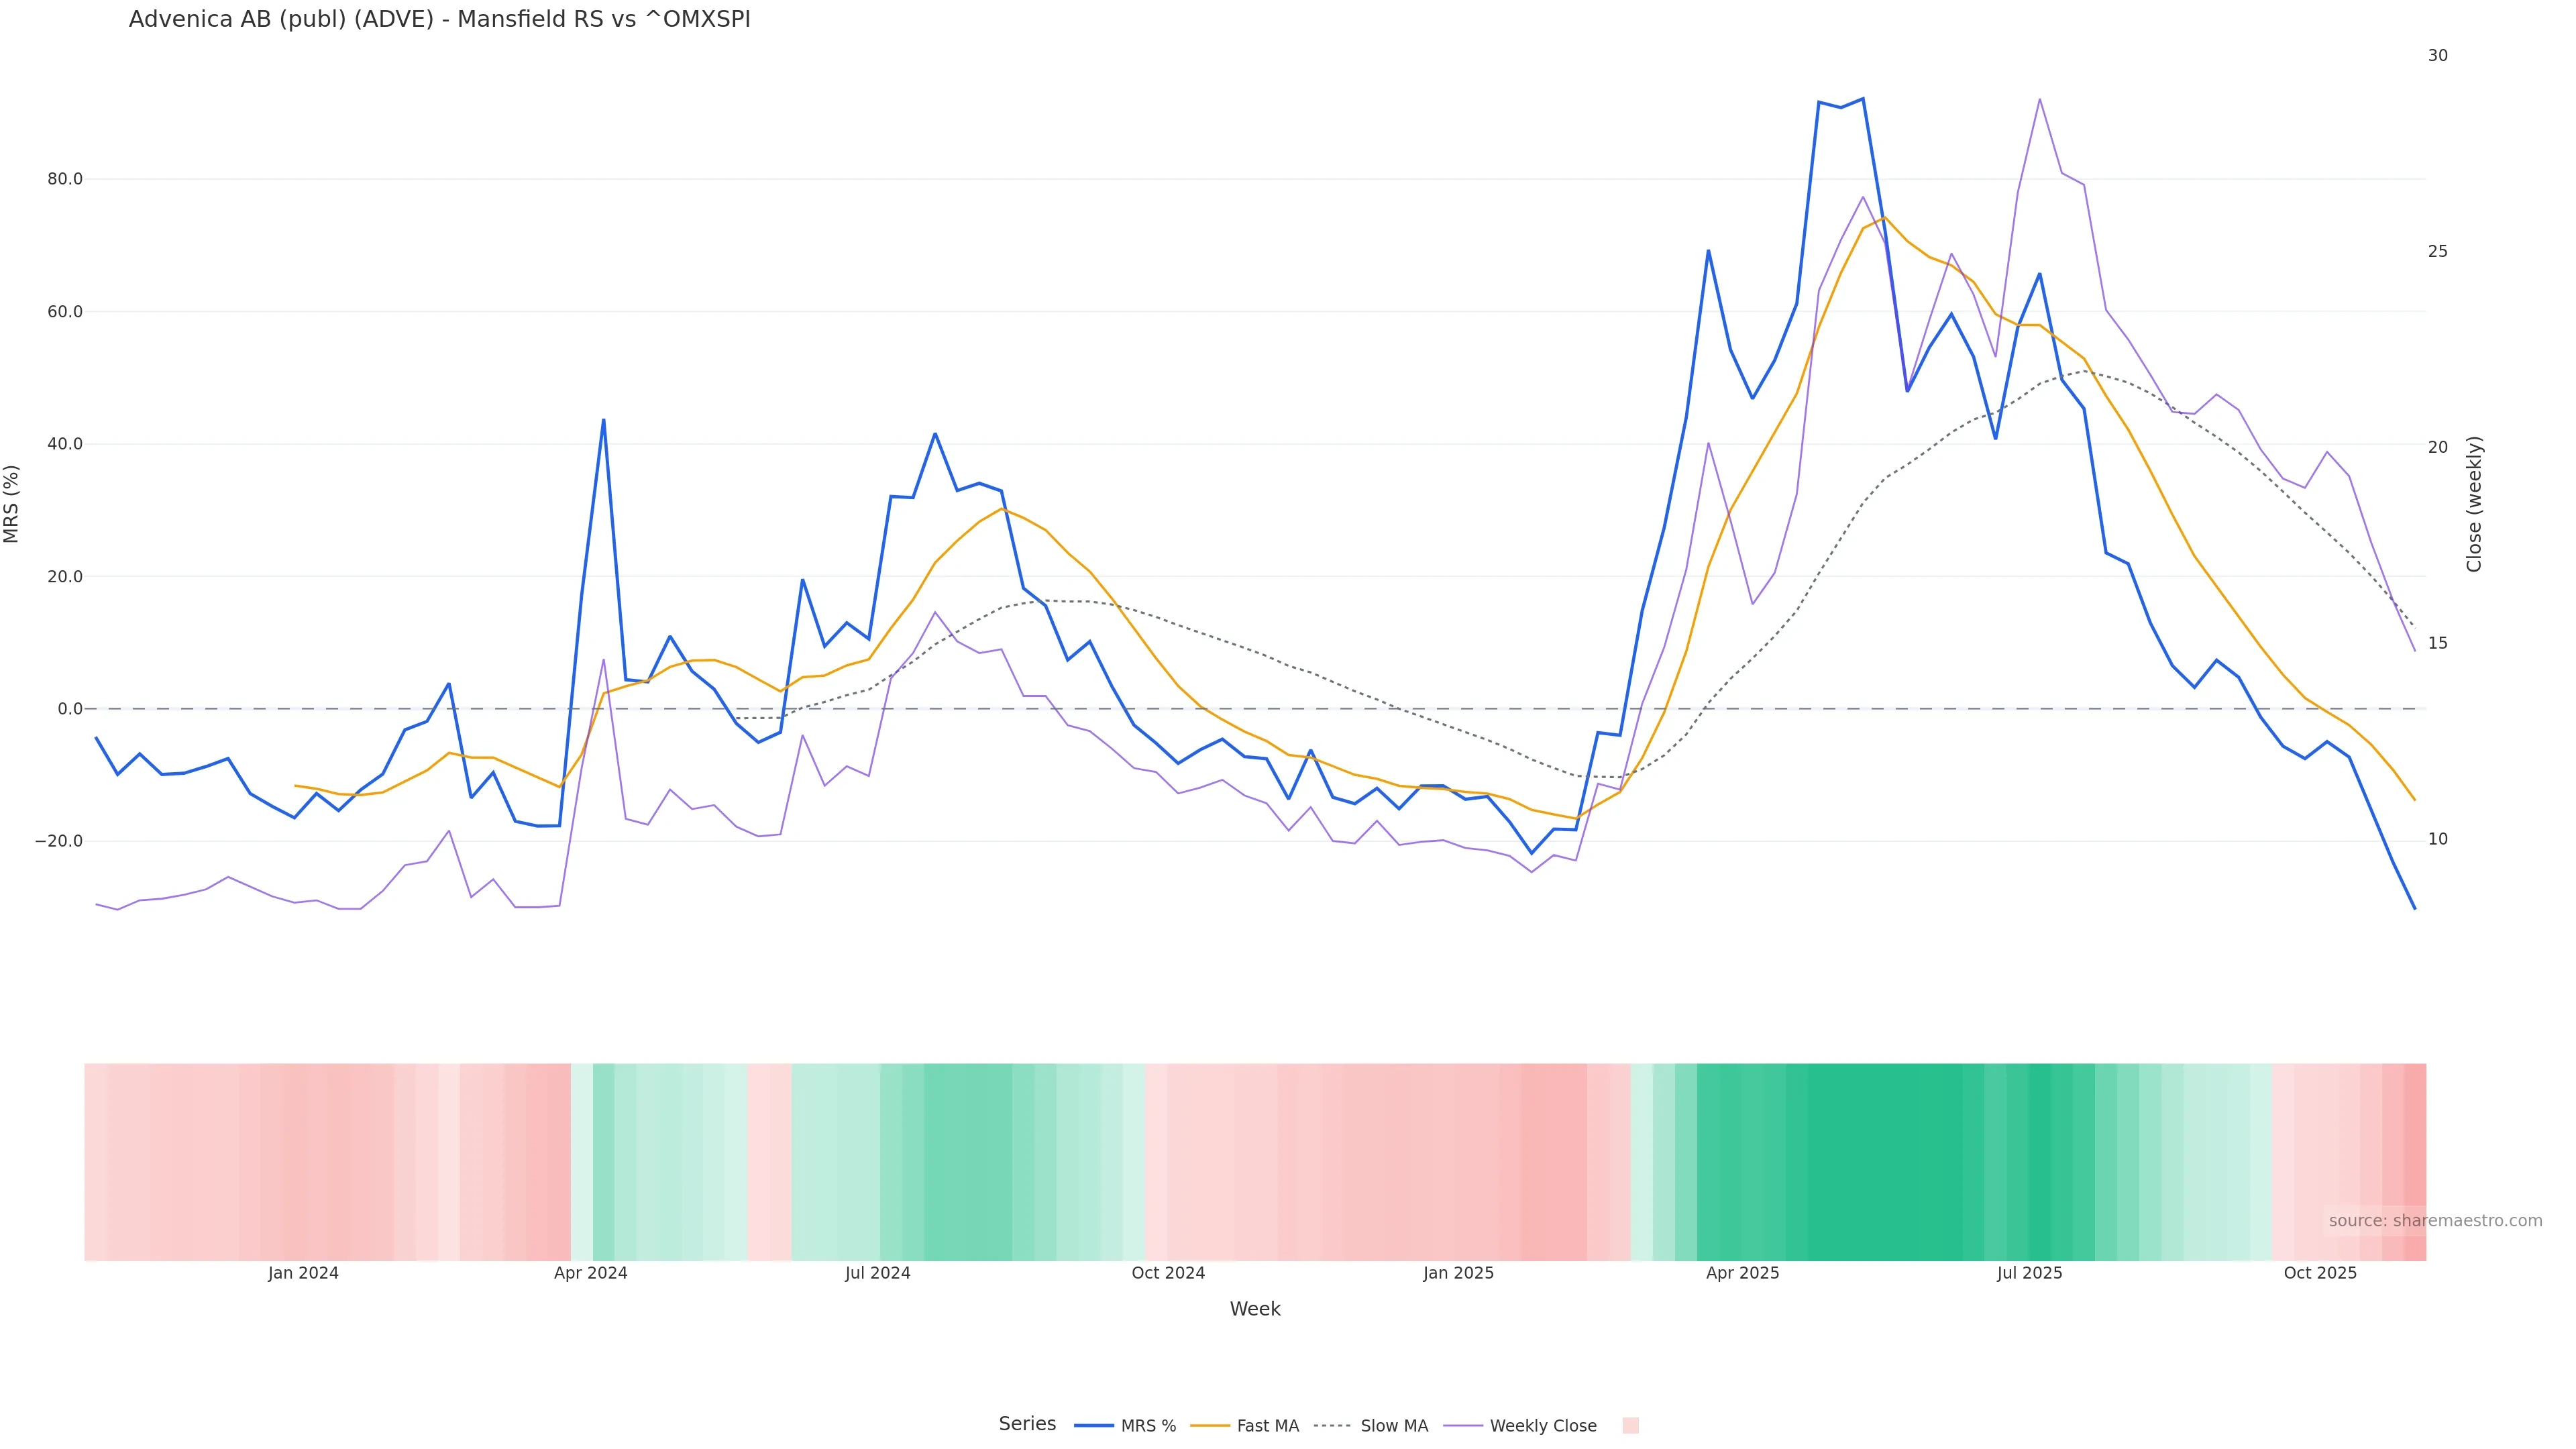Click the purple Weekly Close legend line icon

click(x=1463, y=1426)
